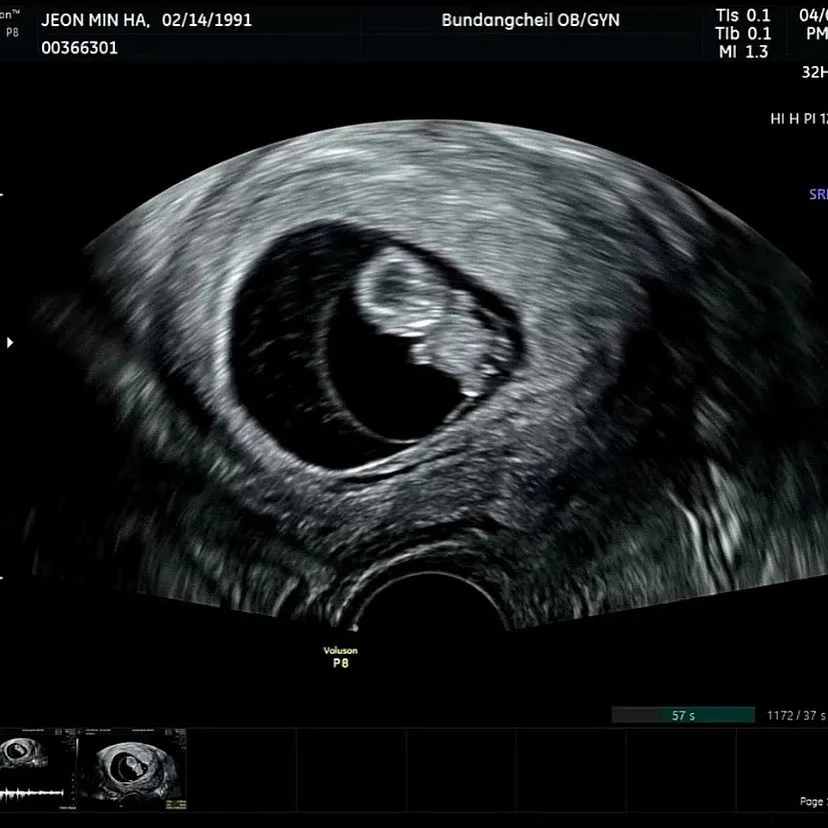Click the patient name JEON MIN HA
The width and height of the screenshot is (828, 828).
(95, 20)
